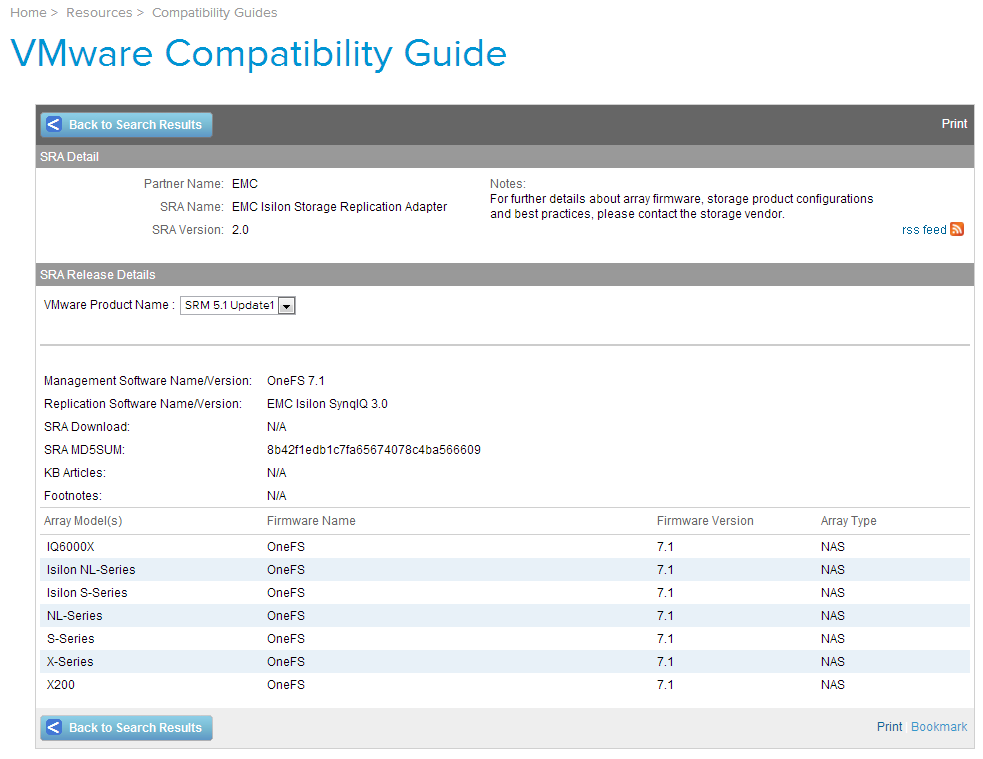Go to the Home breadcrumb

click(28, 13)
